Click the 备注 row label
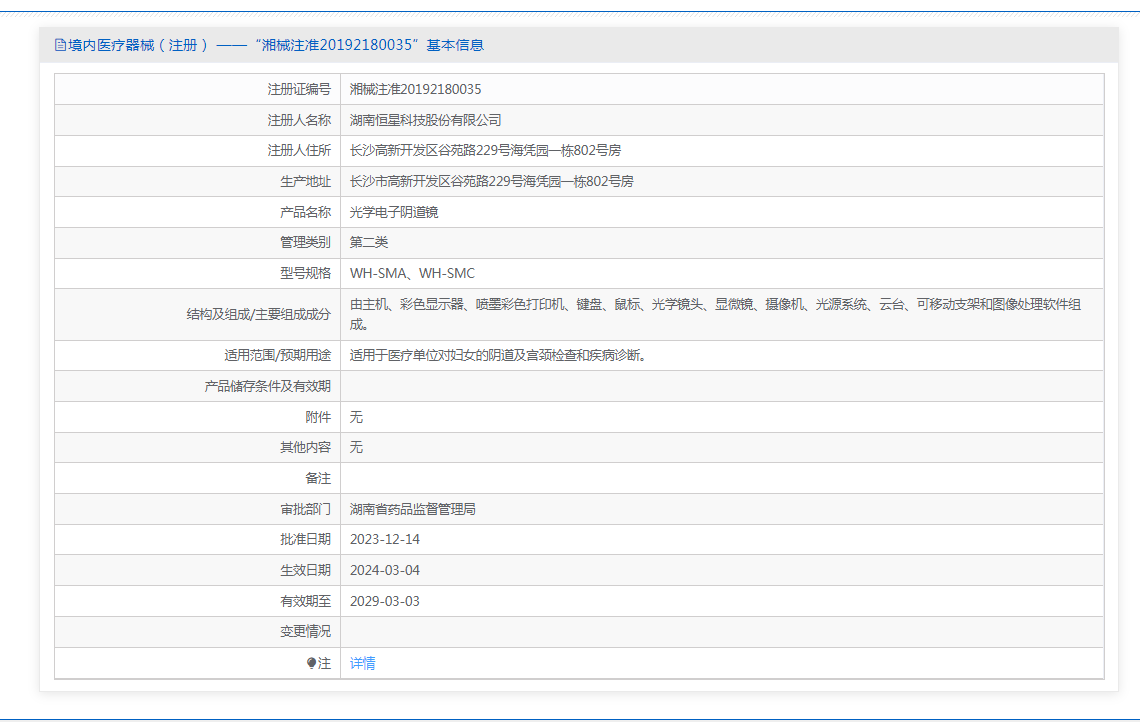Image resolution: width=1140 pixels, height=722 pixels. pyautogui.click(x=318, y=478)
